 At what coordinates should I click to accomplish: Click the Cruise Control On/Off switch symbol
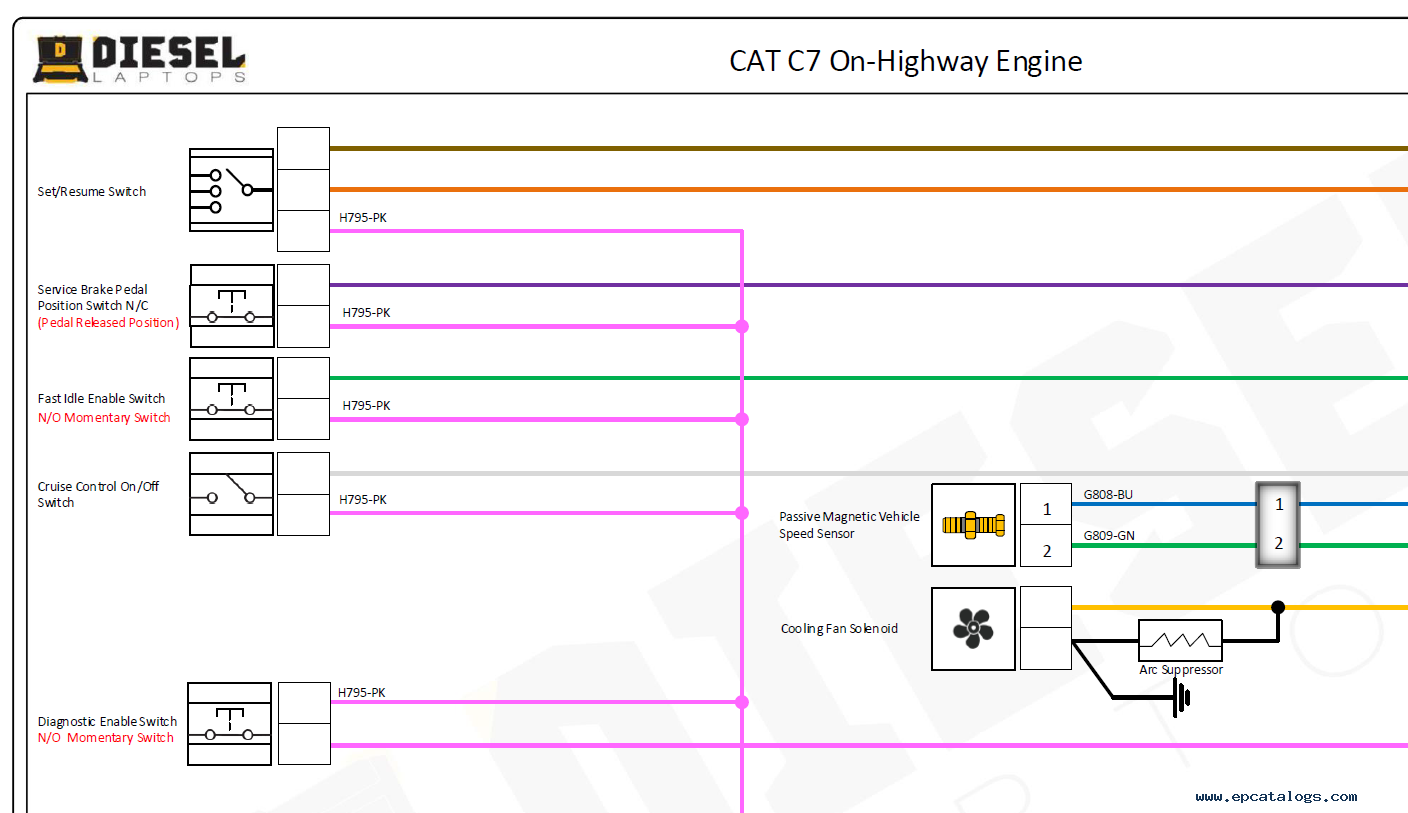point(231,493)
